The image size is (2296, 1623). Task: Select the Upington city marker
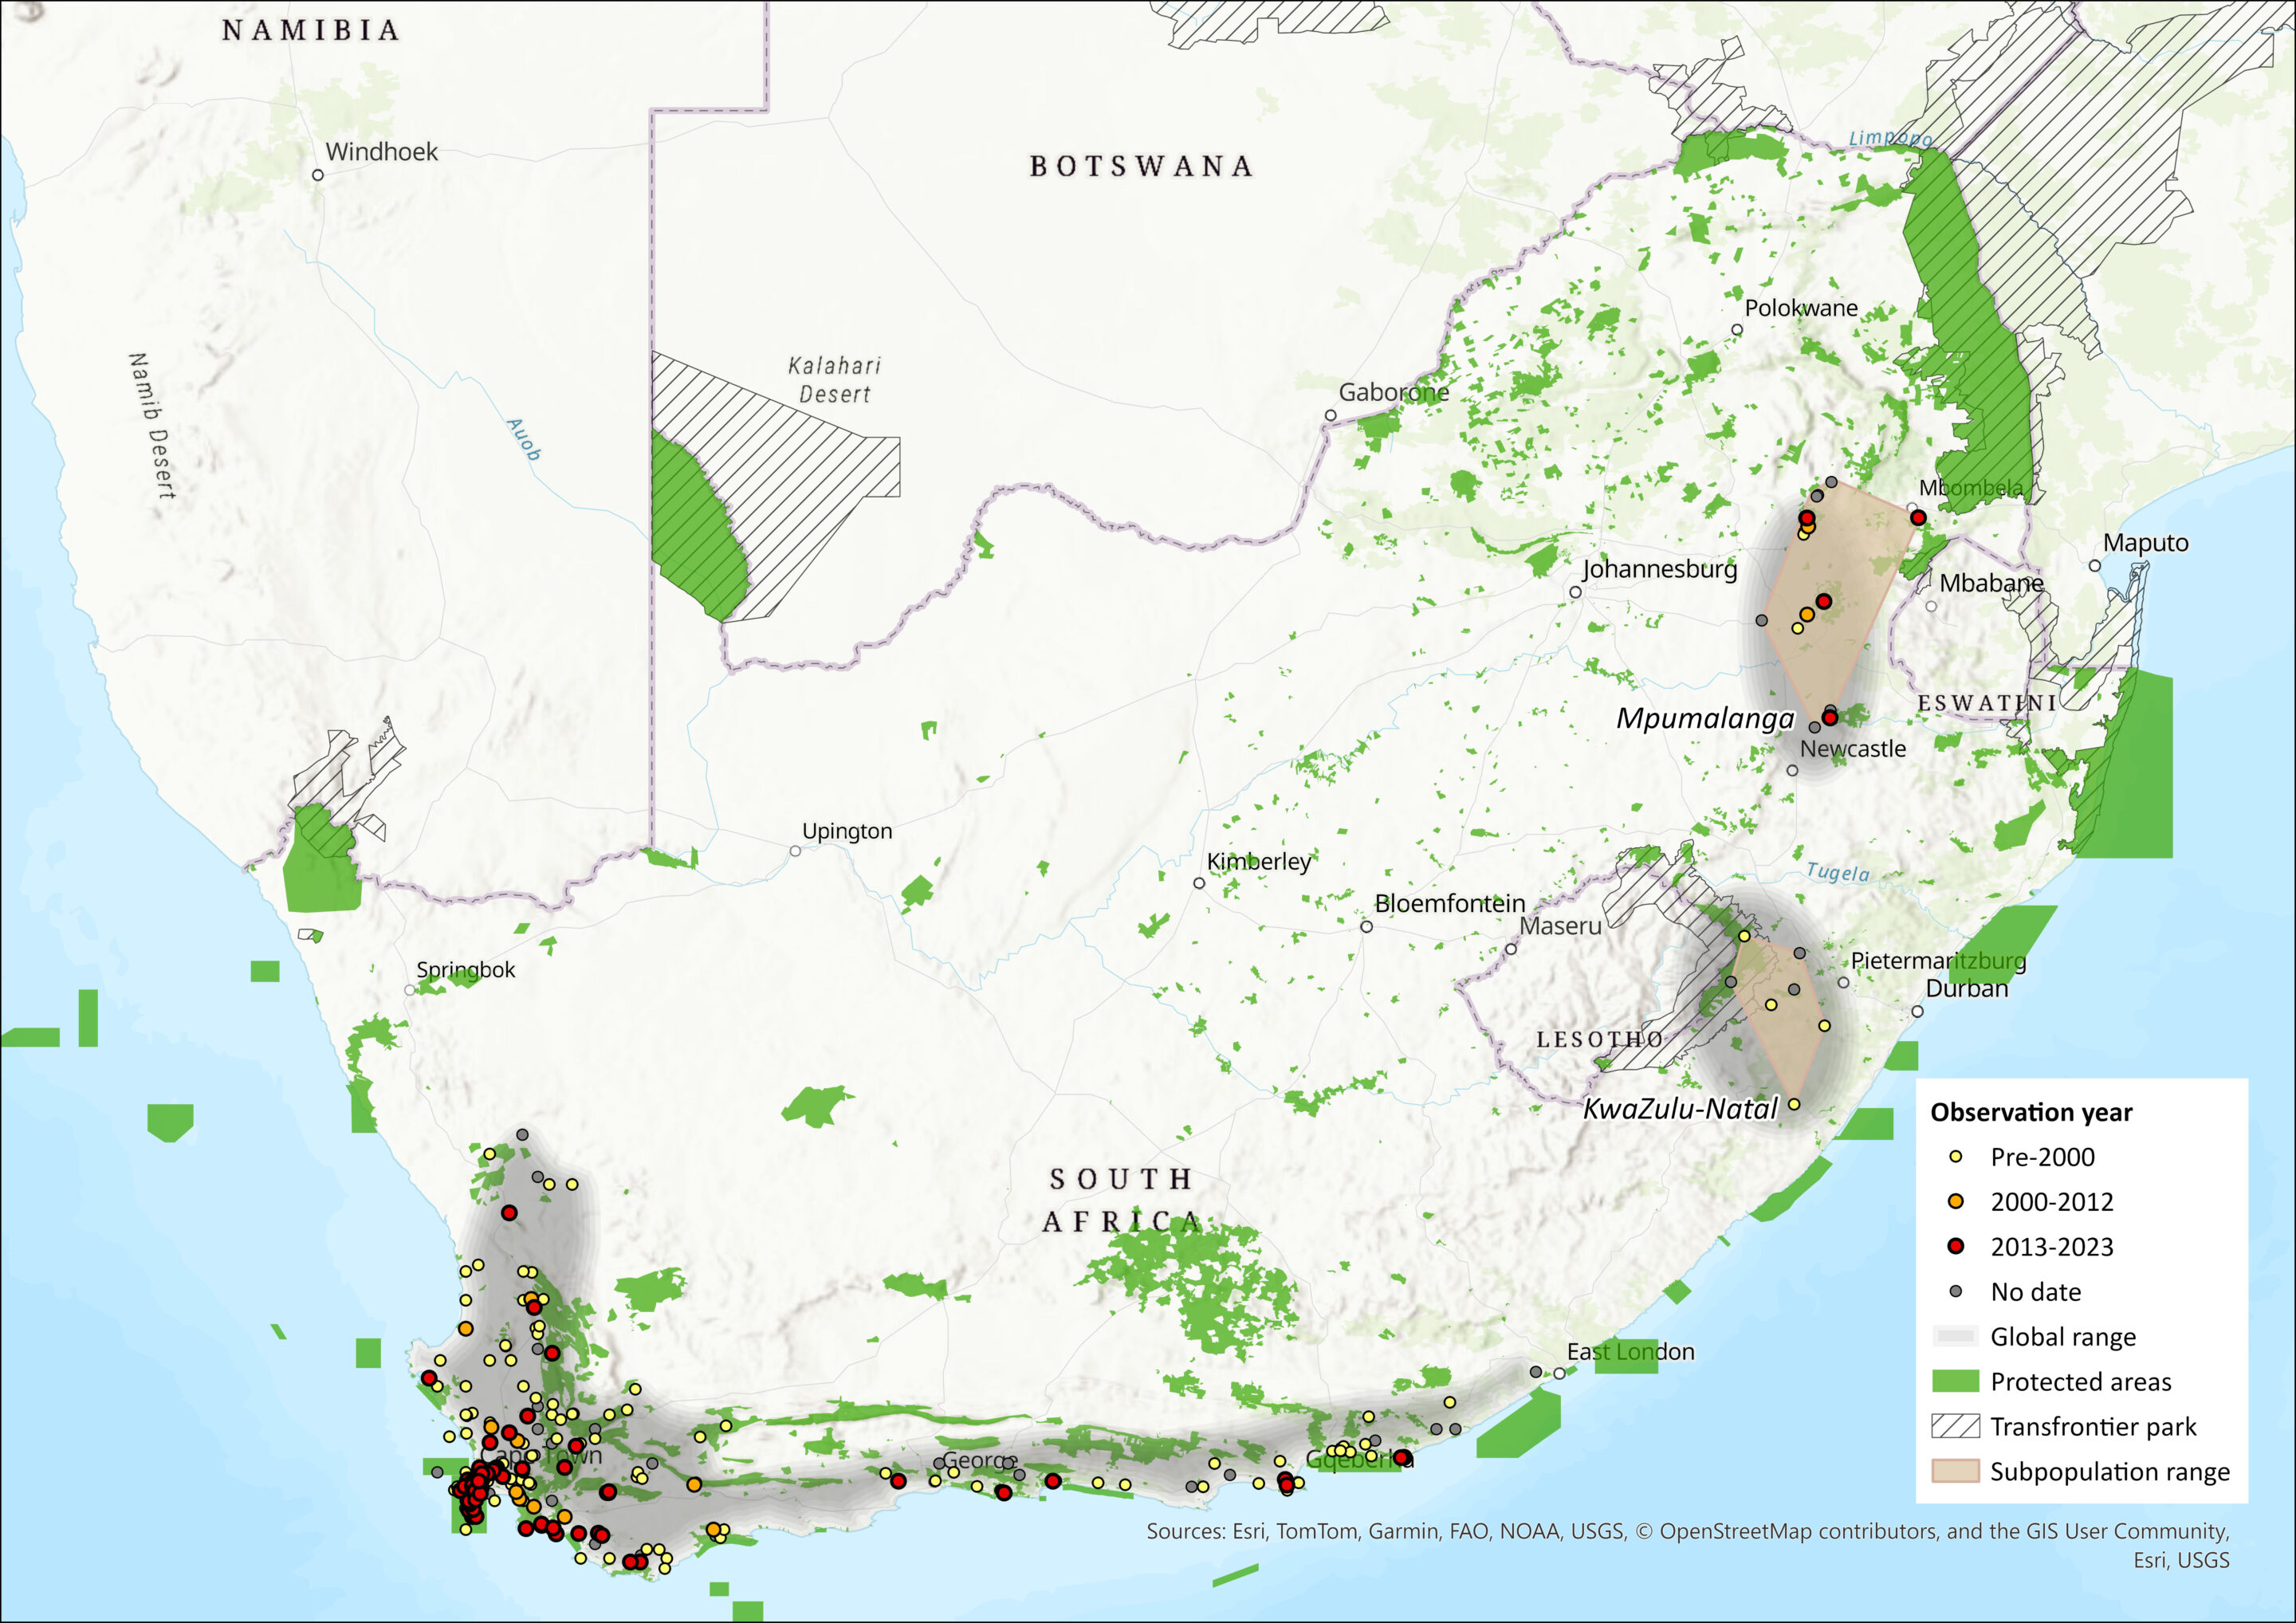click(x=795, y=851)
